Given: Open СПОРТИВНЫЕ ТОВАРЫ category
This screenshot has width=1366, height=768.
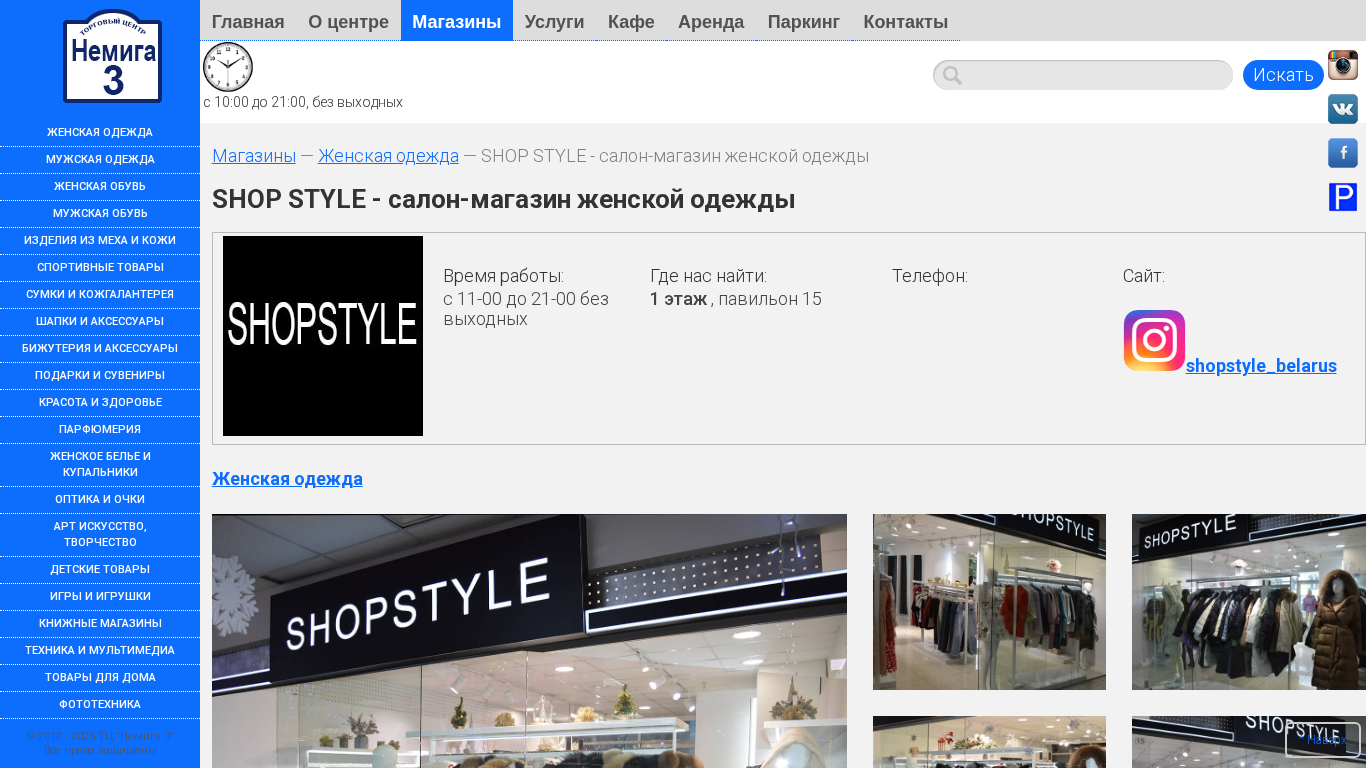Looking at the screenshot, I should click(x=100, y=268).
